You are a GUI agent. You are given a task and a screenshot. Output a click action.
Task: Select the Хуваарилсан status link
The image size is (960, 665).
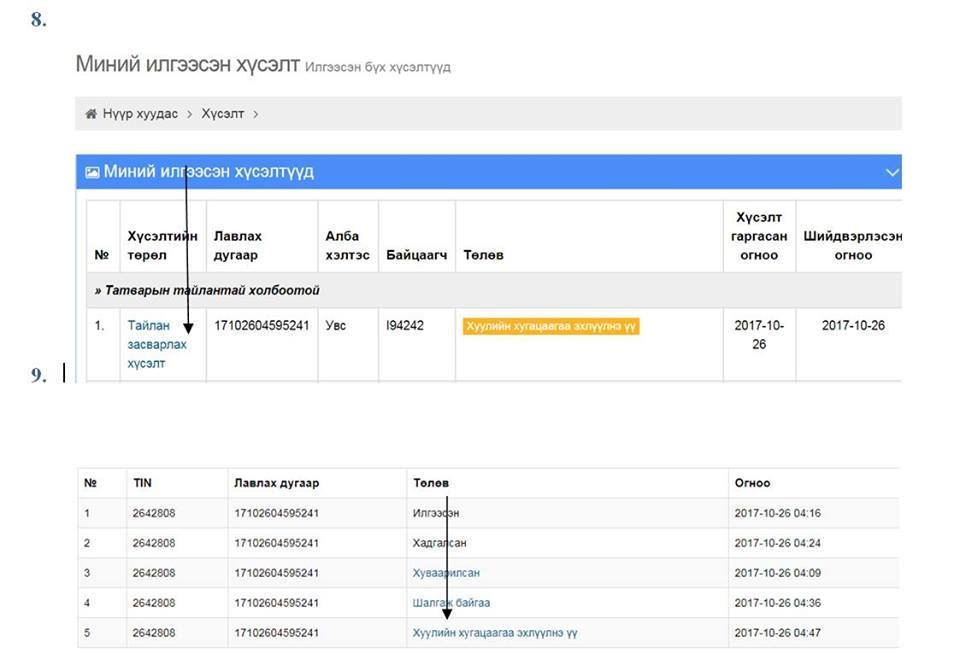446,573
